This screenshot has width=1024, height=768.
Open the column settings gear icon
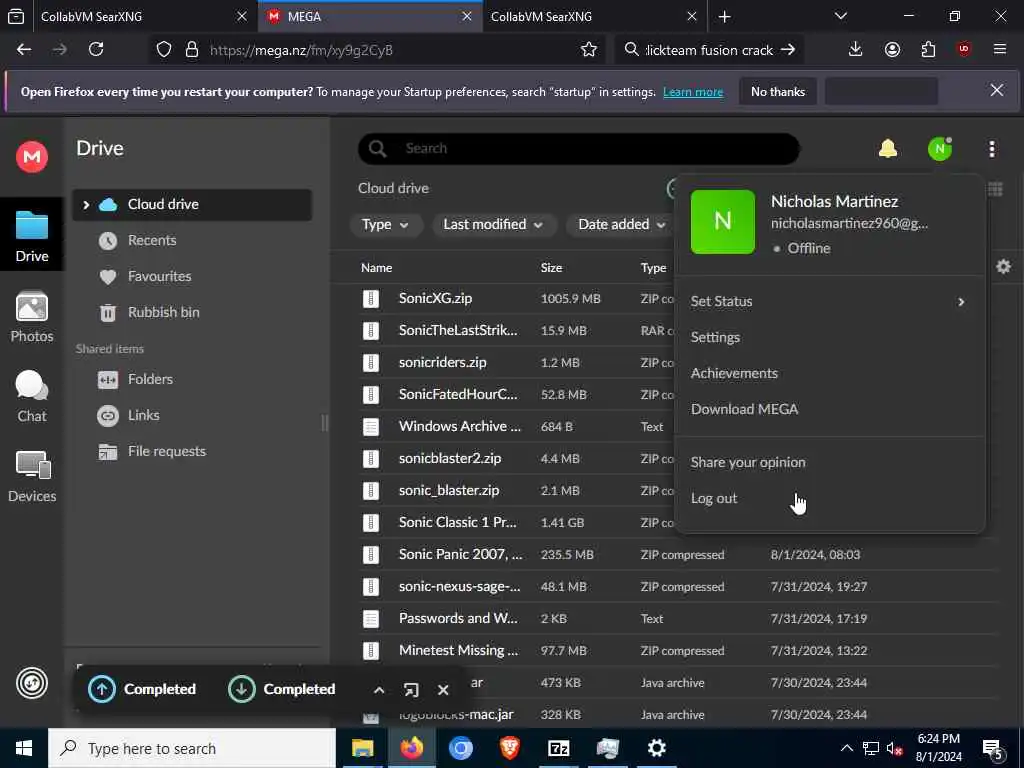point(1003,266)
